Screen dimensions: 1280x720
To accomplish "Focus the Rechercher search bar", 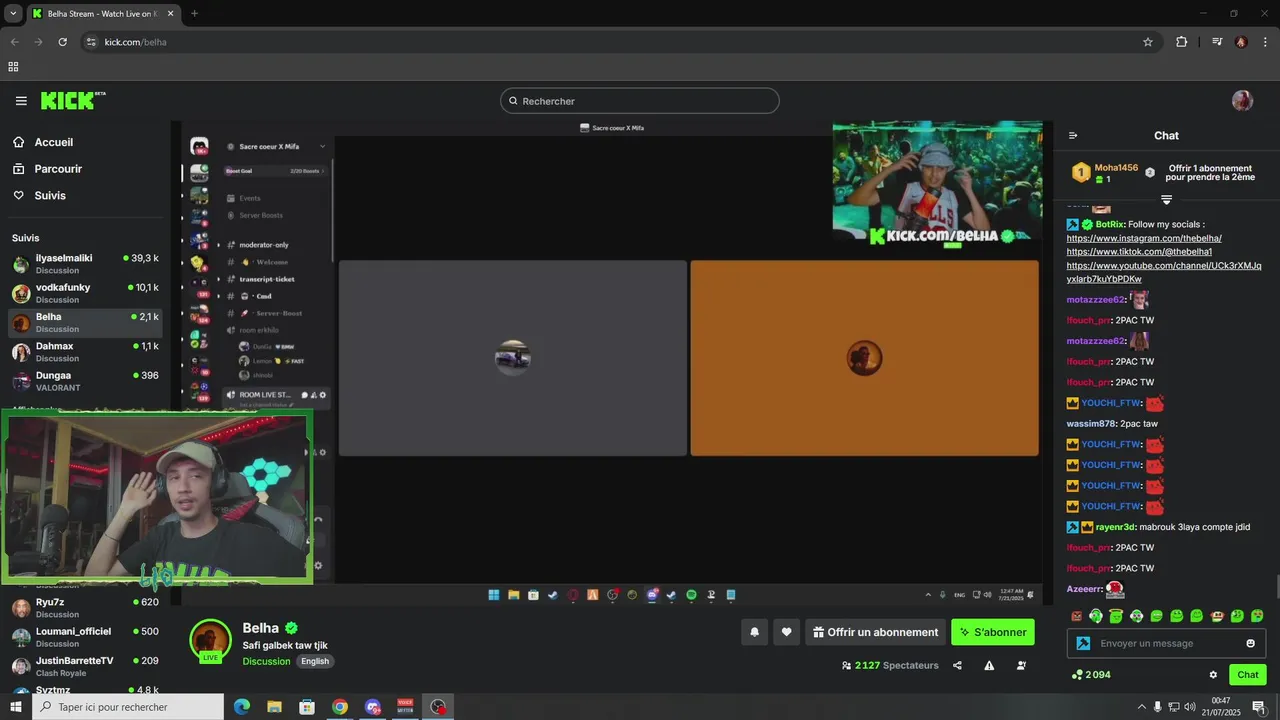I will point(640,101).
